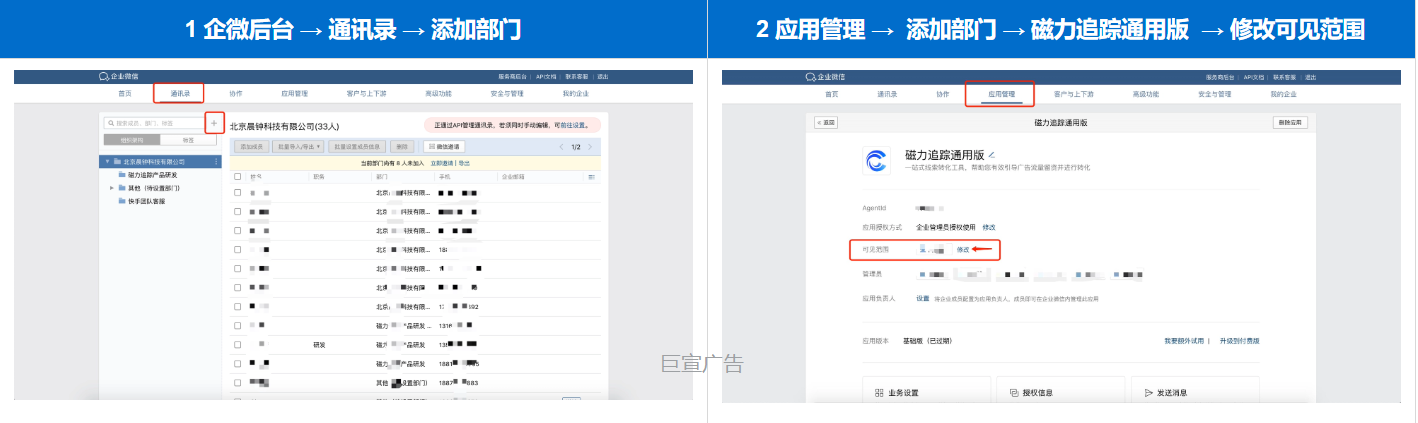
Task: Open 应用管理 tab in right screenshot
Action: click(1001, 94)
